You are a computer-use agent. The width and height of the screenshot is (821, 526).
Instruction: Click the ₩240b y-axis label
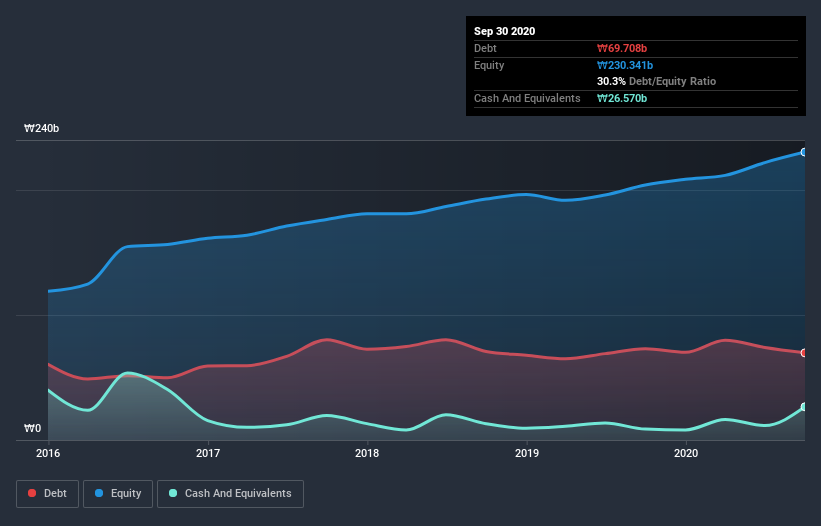coord(41,128)
